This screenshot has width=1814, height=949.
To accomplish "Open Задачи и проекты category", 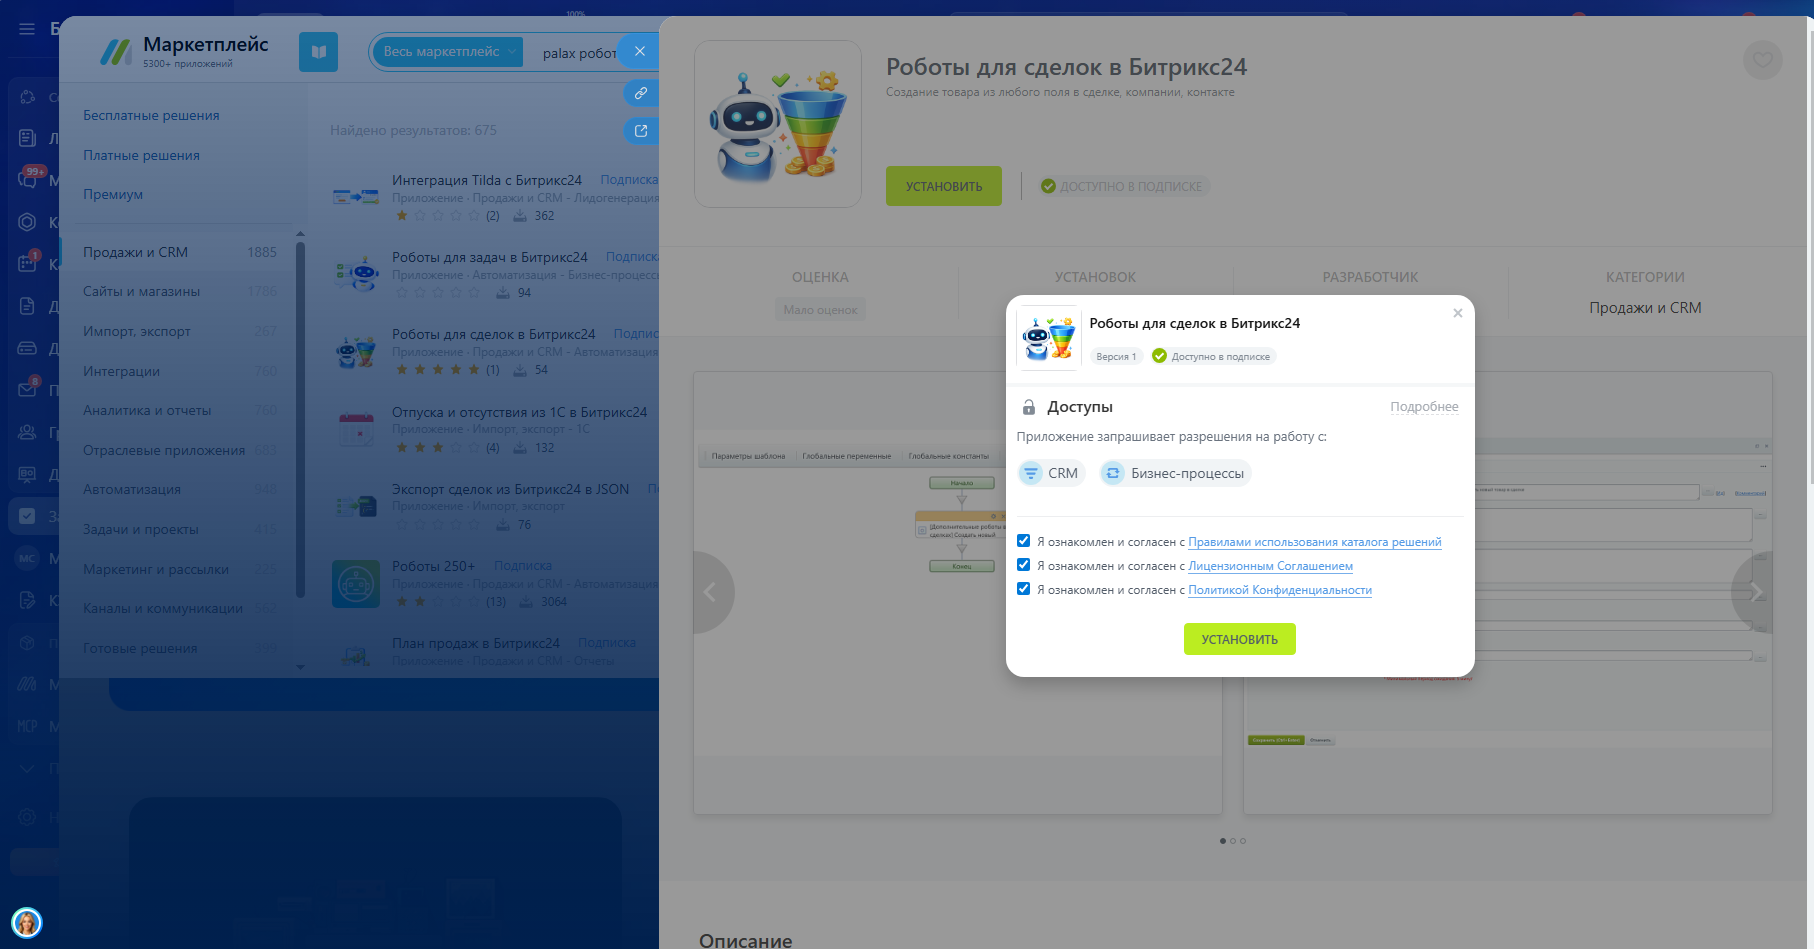I will click(180, 529).
